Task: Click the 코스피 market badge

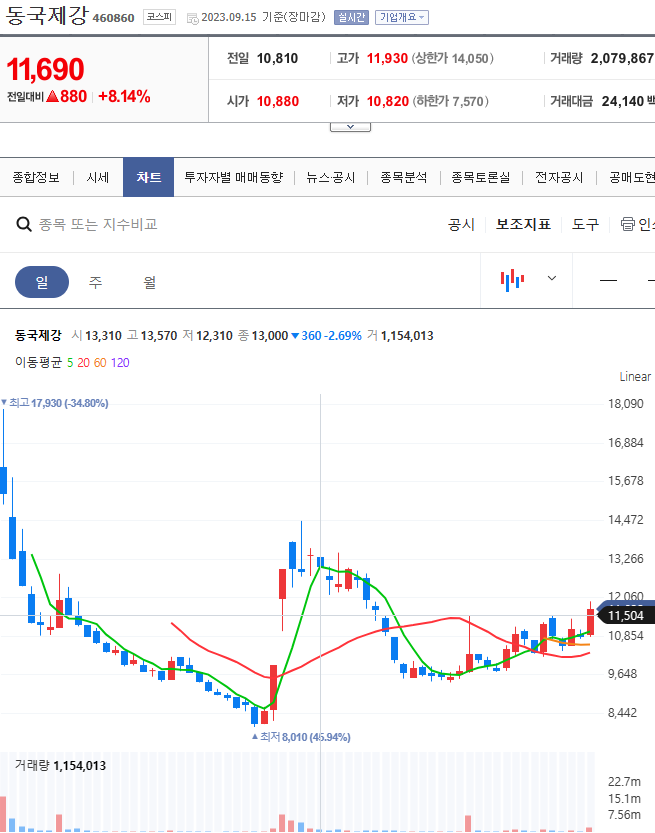Action: click(x=159, y=17)
